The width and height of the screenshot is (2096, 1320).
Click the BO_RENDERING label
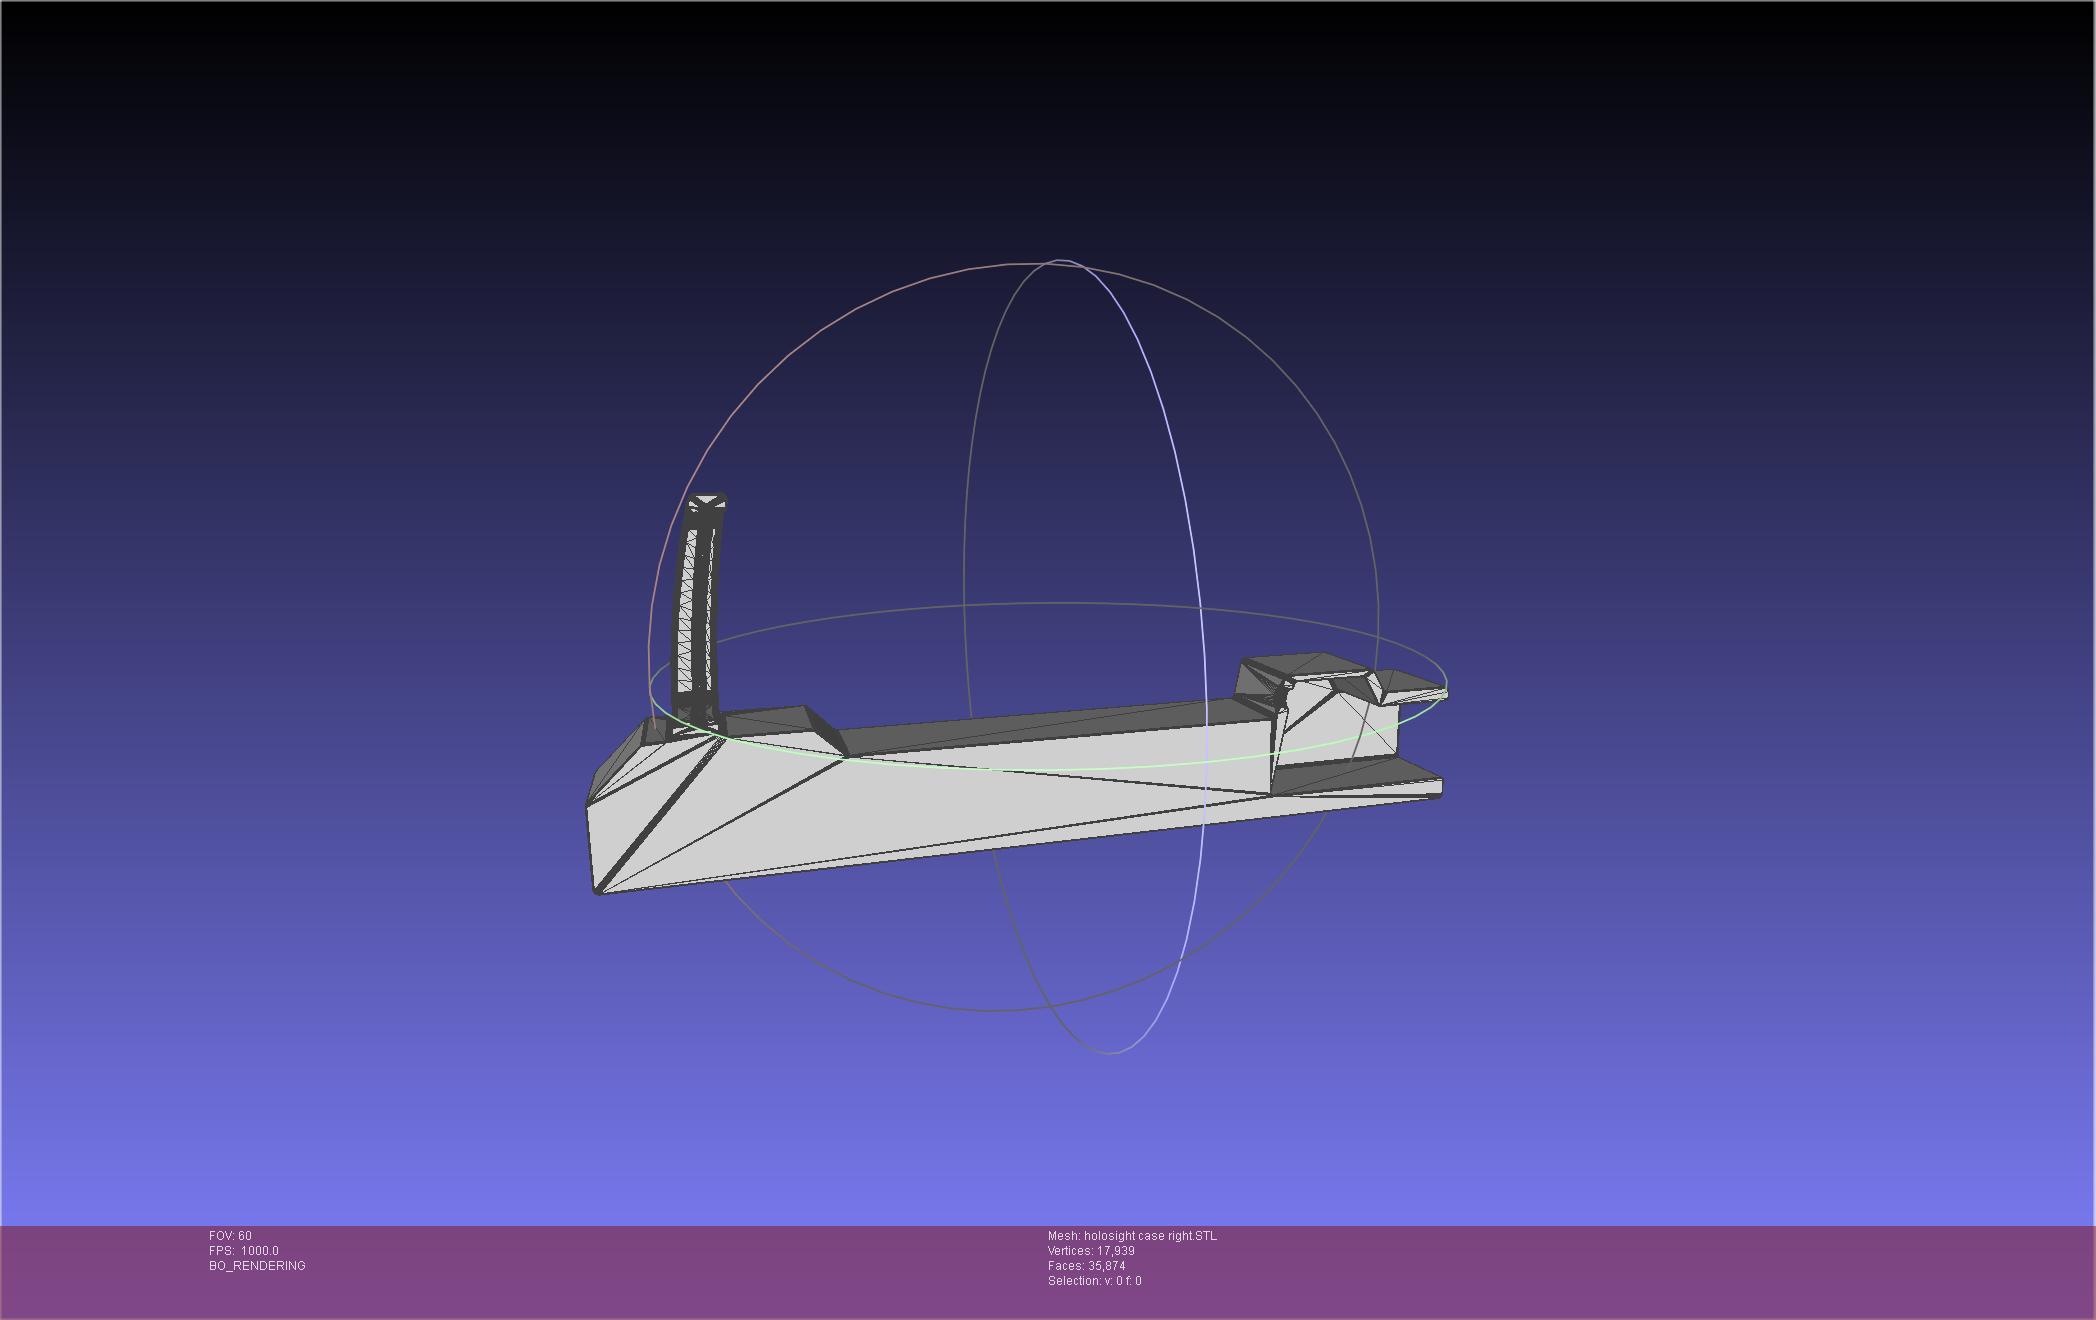(257, 1266)
